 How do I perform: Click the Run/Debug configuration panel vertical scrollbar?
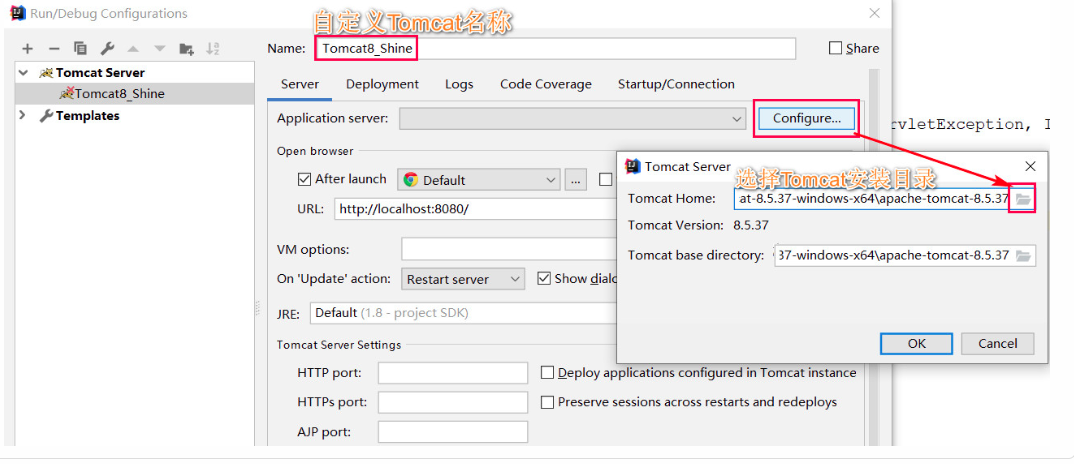[x=873, y=257]
